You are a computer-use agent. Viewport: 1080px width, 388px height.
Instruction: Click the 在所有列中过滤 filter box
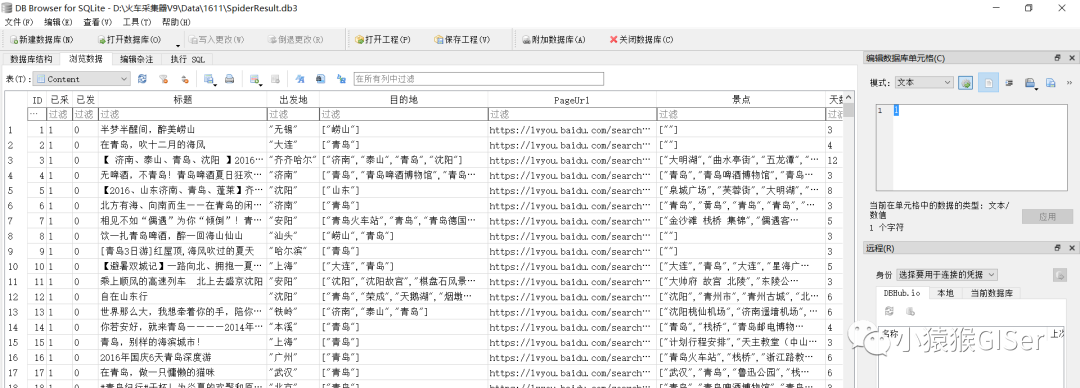tap(479, 79)
